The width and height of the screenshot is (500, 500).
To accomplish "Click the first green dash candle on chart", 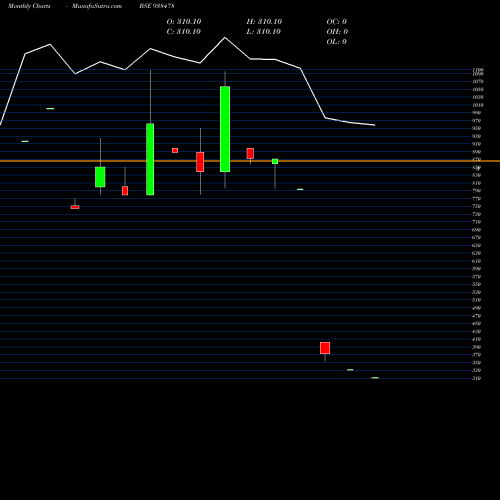I will pos(25,141).
